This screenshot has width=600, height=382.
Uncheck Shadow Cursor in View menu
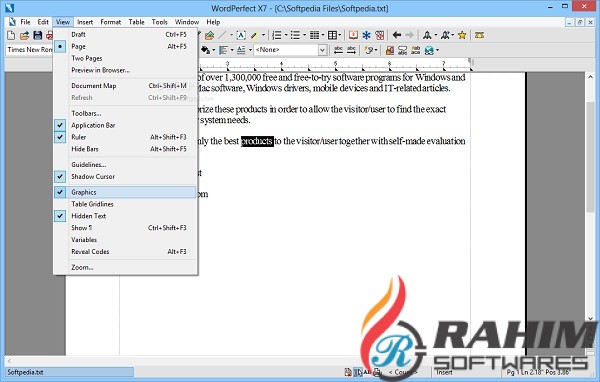click(x=125, y=176)
